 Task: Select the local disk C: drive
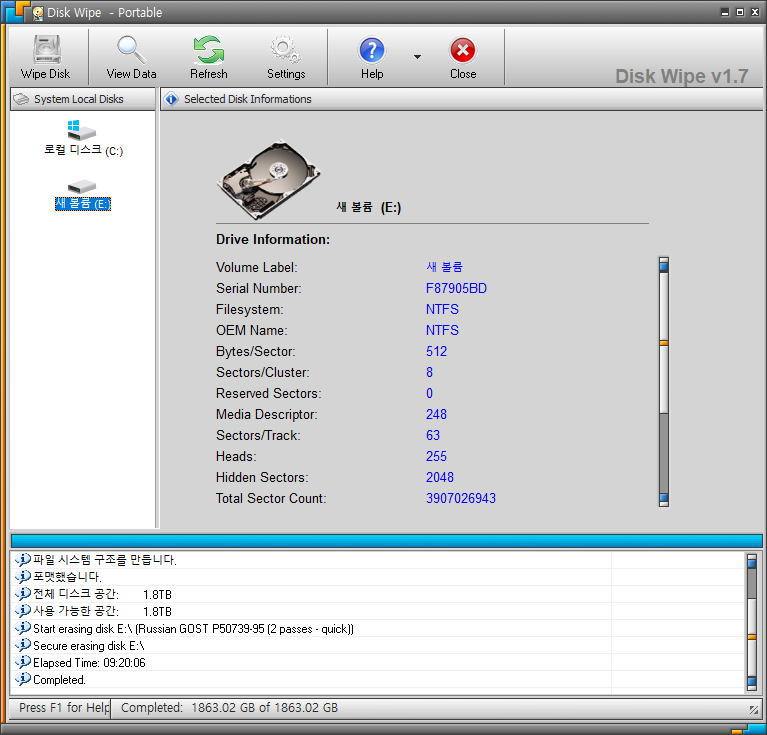click(83, 138)
